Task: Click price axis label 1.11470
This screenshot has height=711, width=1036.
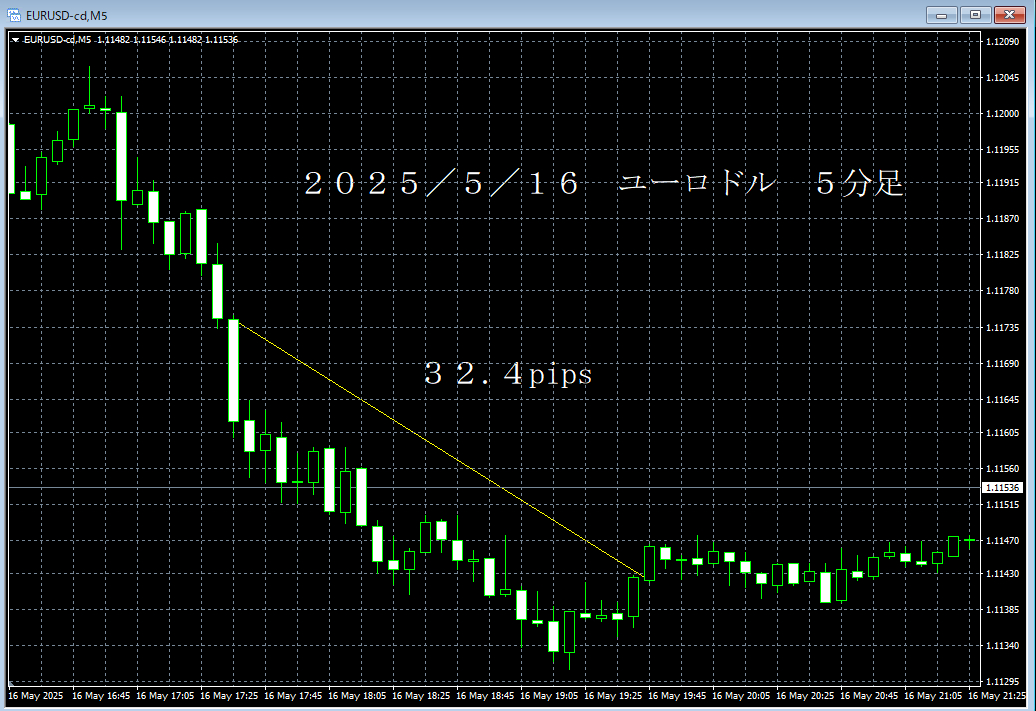Action: click(1002, 541)
